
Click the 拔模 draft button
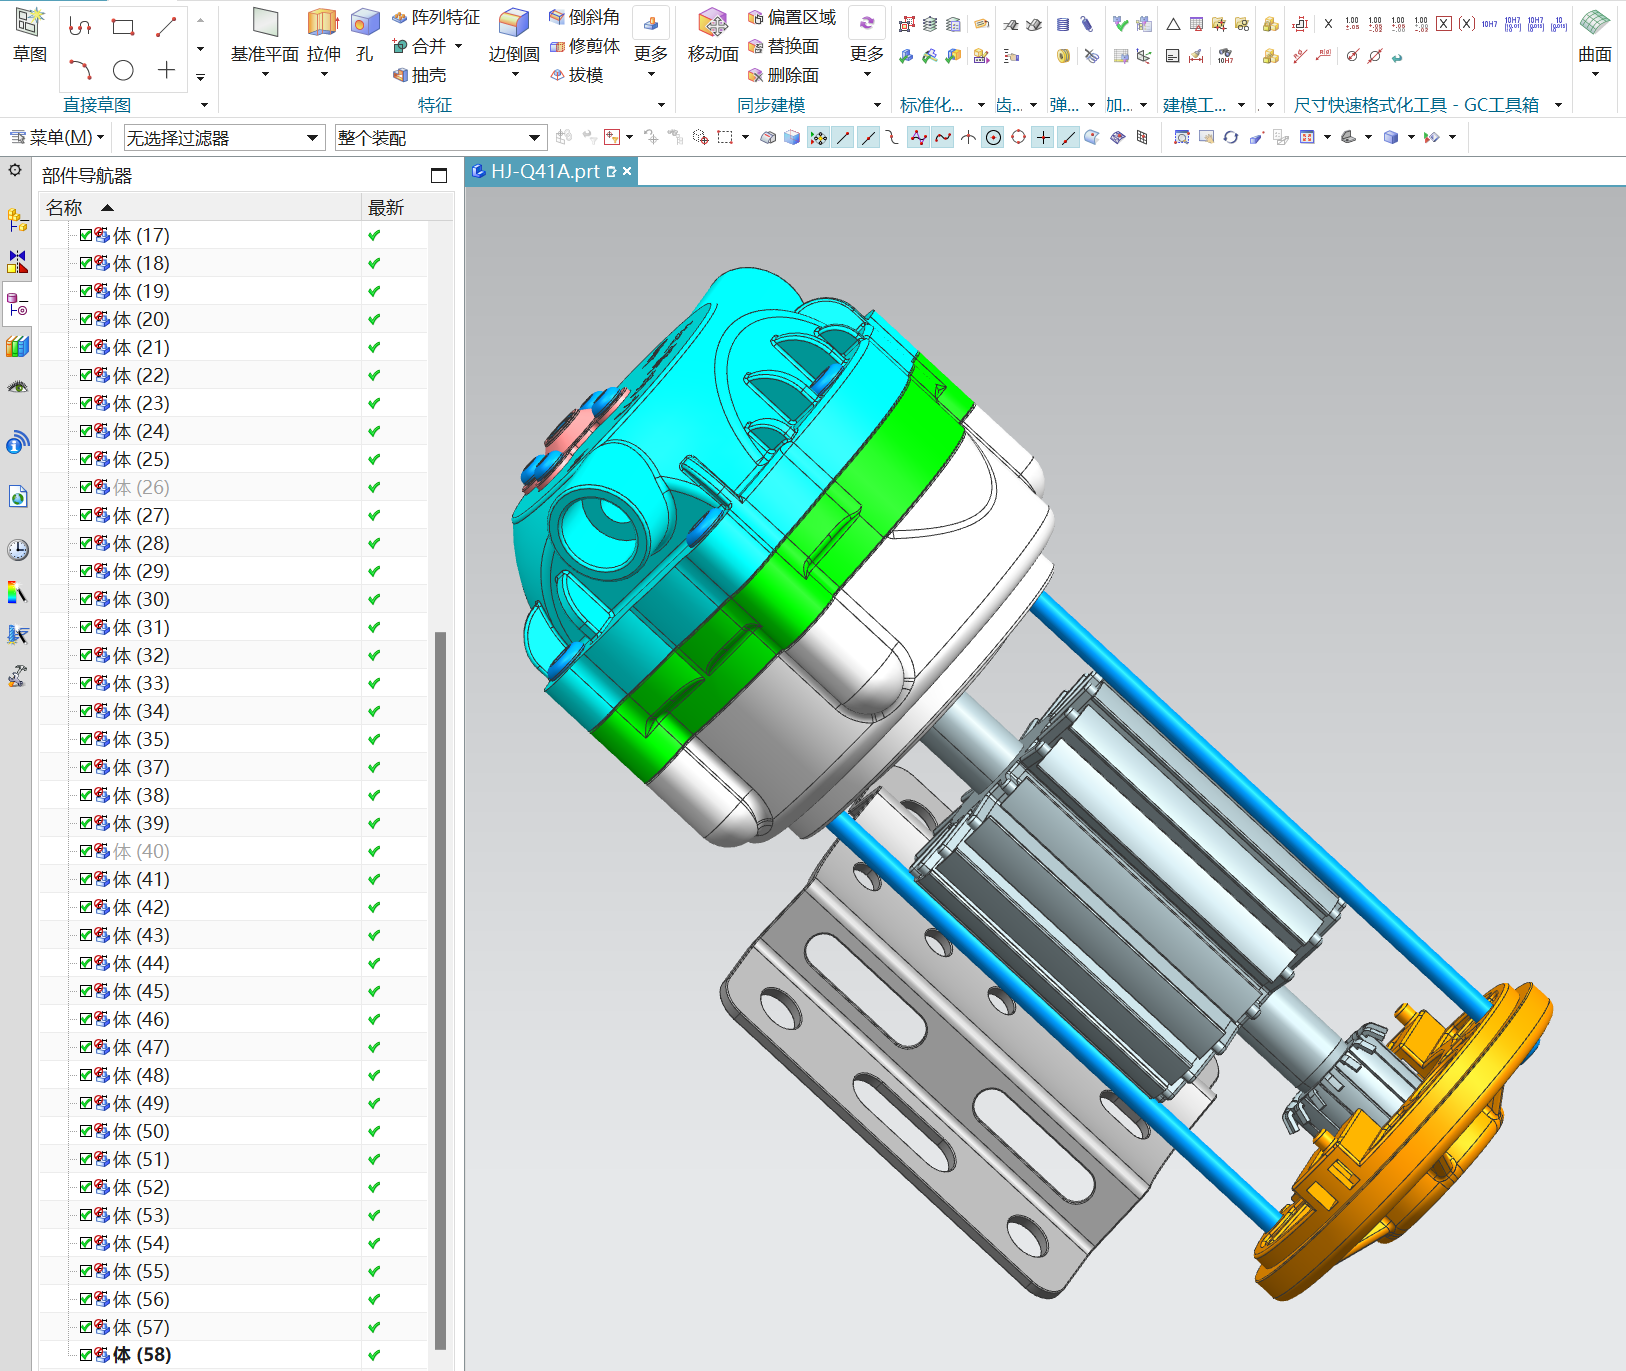[x=576, y=75]
